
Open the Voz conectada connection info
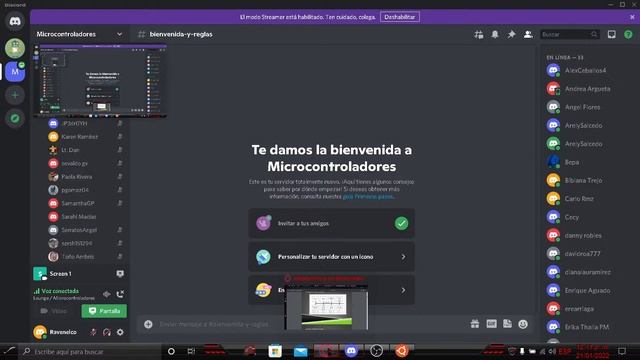[x=60, y=291]
